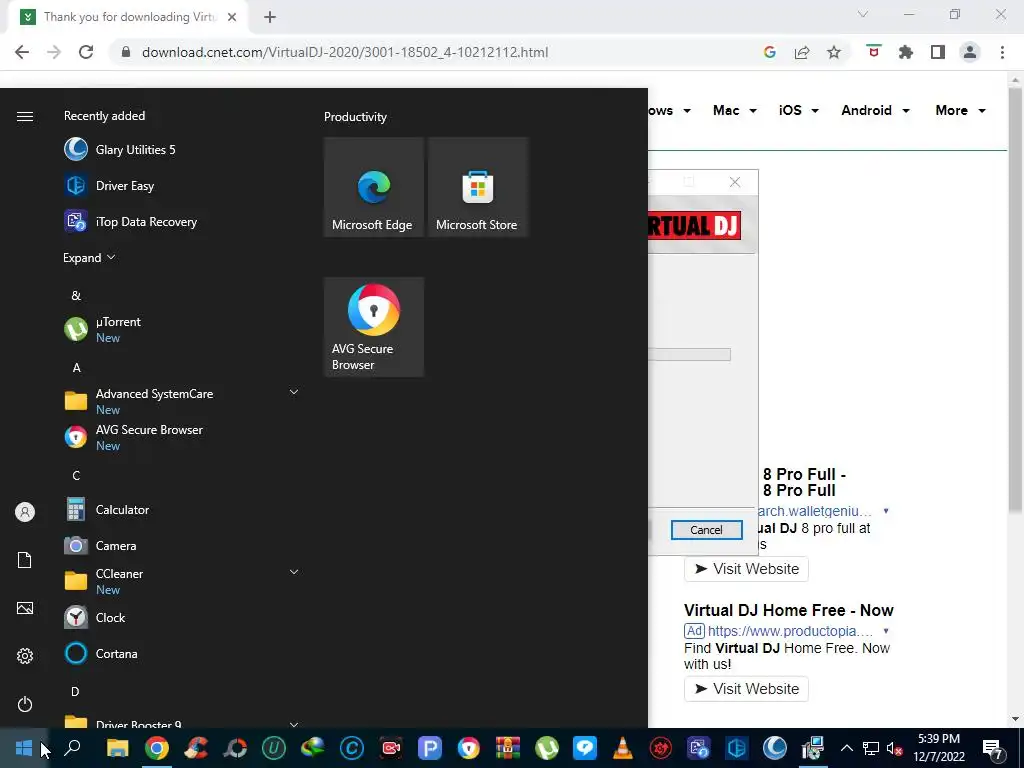Share this page from the address bar
1024x768 pixels.
point(802,52)
